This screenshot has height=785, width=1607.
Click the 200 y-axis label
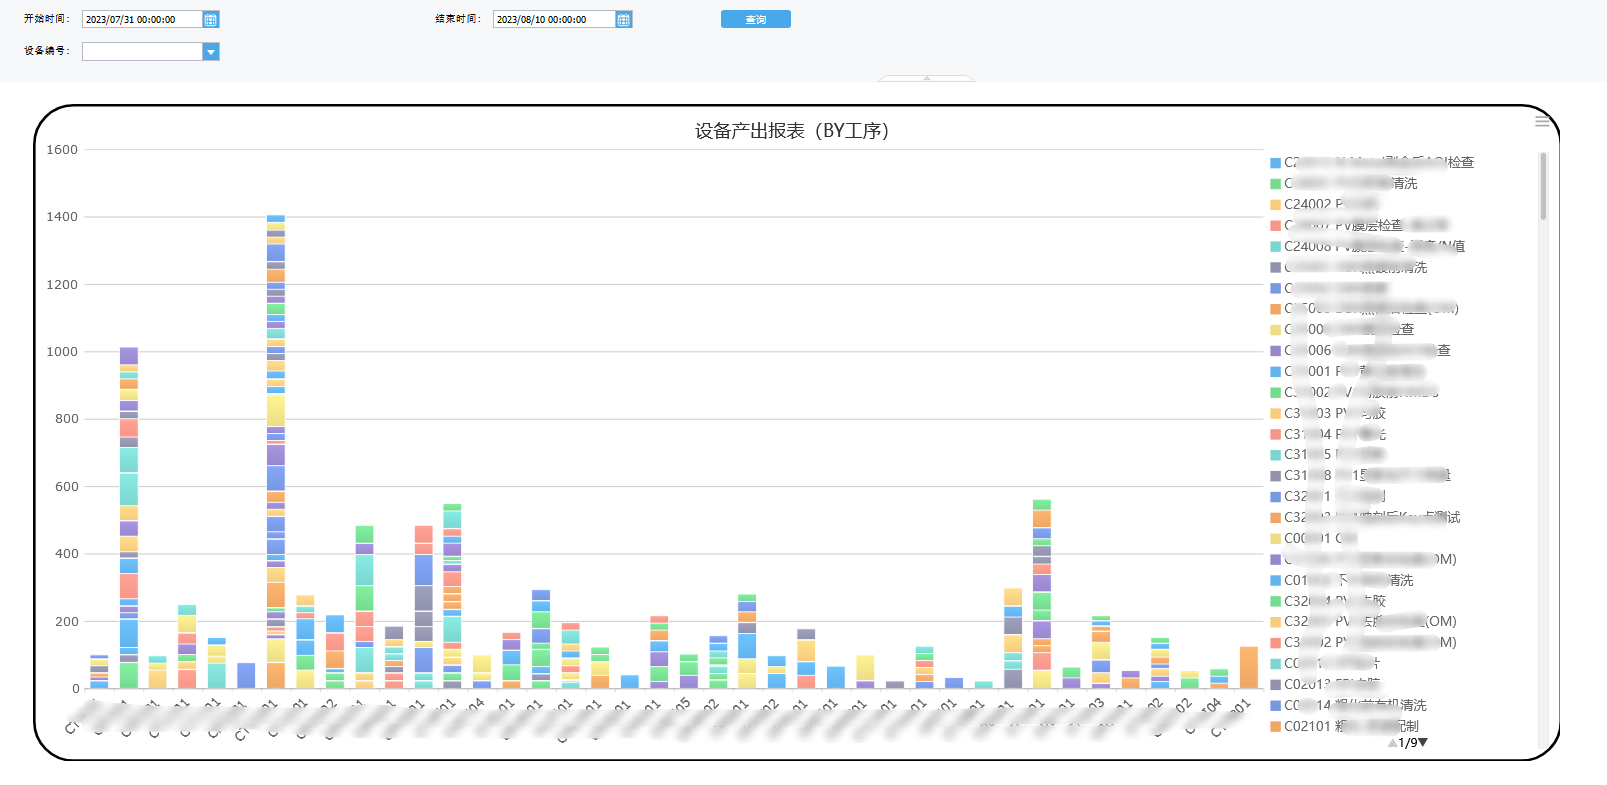(x=67, y=622)
